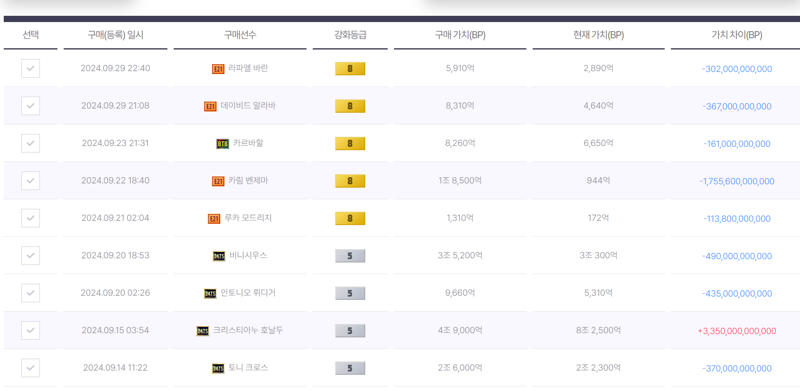The image size is (800, 391).
Task: Click the BTB badge icon beside 카르바할
Action: pyautogui.click(x=222, y=144)
